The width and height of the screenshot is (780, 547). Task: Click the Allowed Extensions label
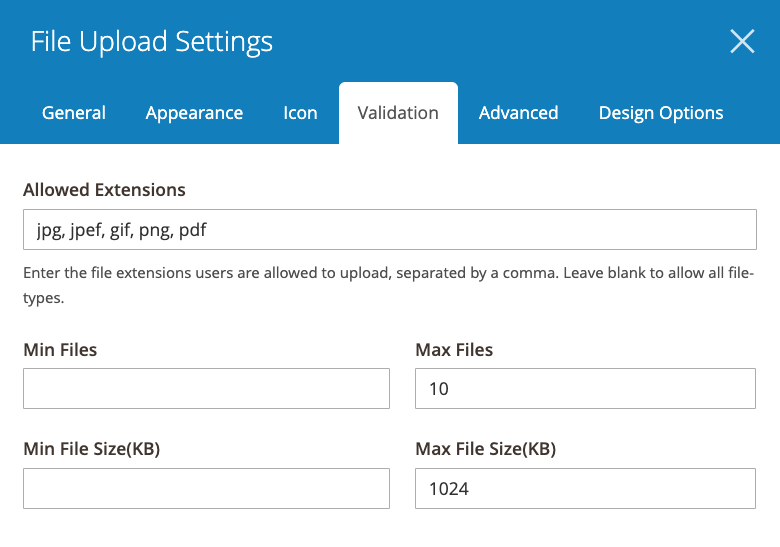(105, 189)
